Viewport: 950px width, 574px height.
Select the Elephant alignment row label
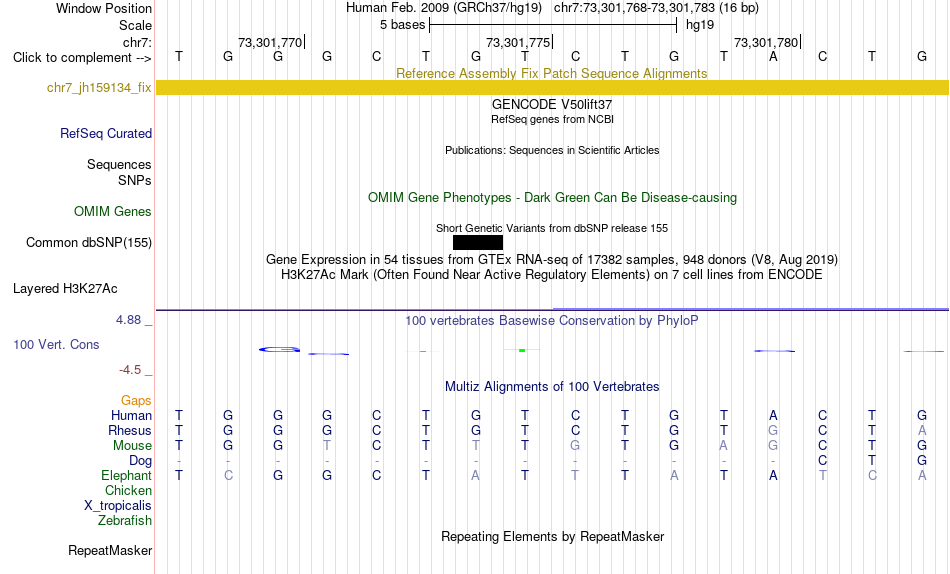pyautogui.click(x=127, y=475)
